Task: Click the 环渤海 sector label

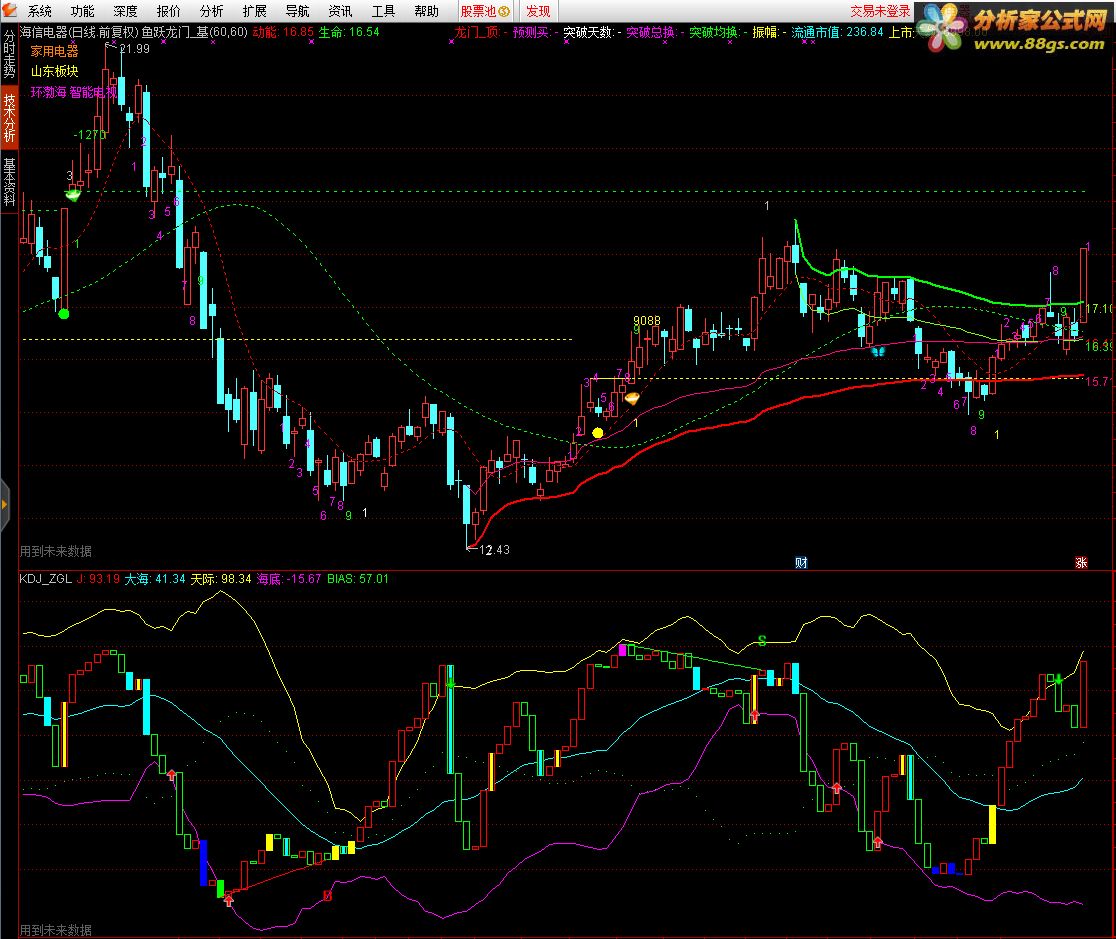Action: [x=48, y=92]
